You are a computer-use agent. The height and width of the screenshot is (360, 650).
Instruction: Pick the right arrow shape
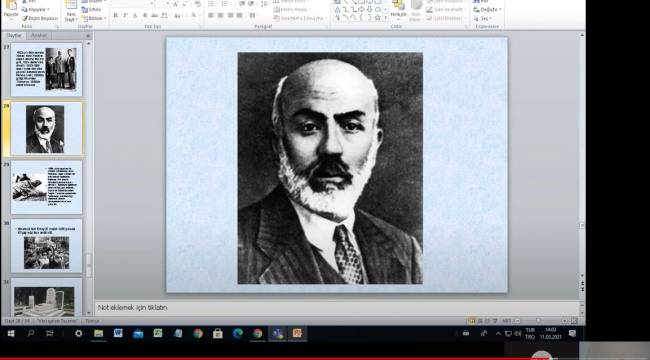pyautogui.click(x=361, y=10)
